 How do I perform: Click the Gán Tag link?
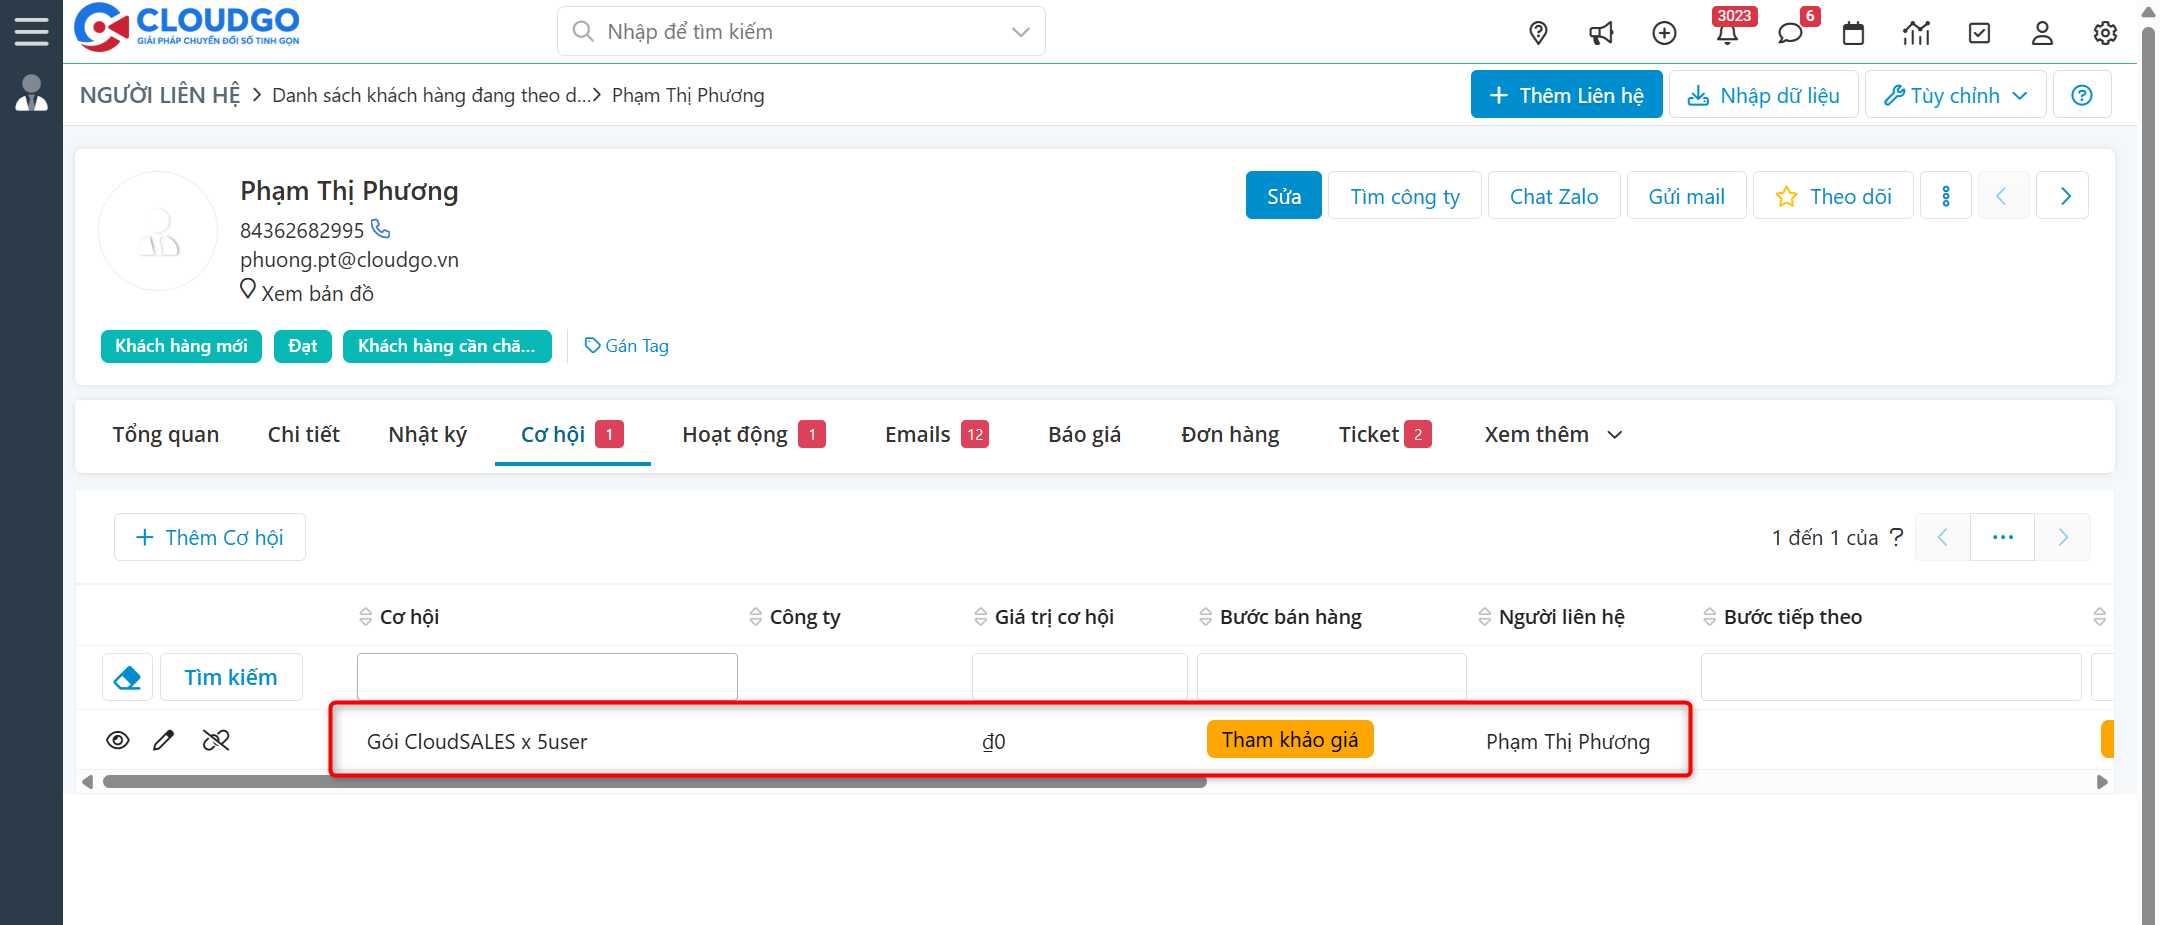pos(627,346)
